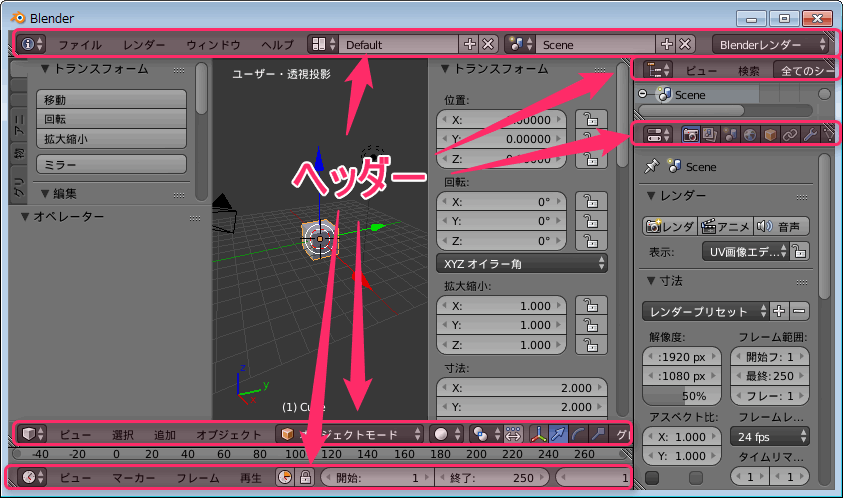Open the XYZ オイラー角 rotation mode dropdown
Screen dimensions: 843x498
pyautogui.click(x=522, y=264)
